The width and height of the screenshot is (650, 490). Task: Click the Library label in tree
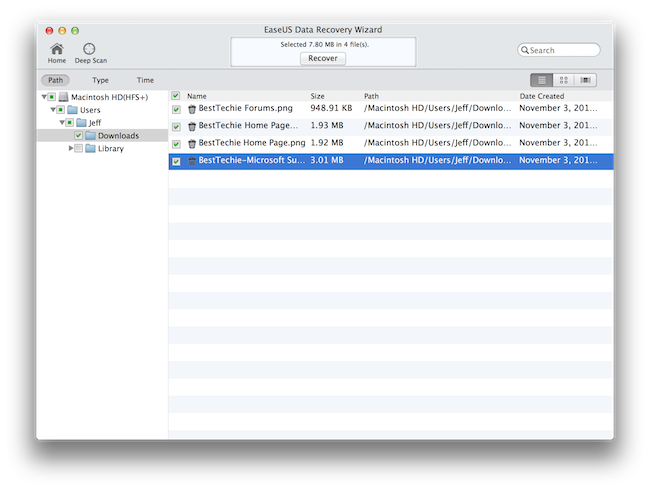[x=111, y=149]
